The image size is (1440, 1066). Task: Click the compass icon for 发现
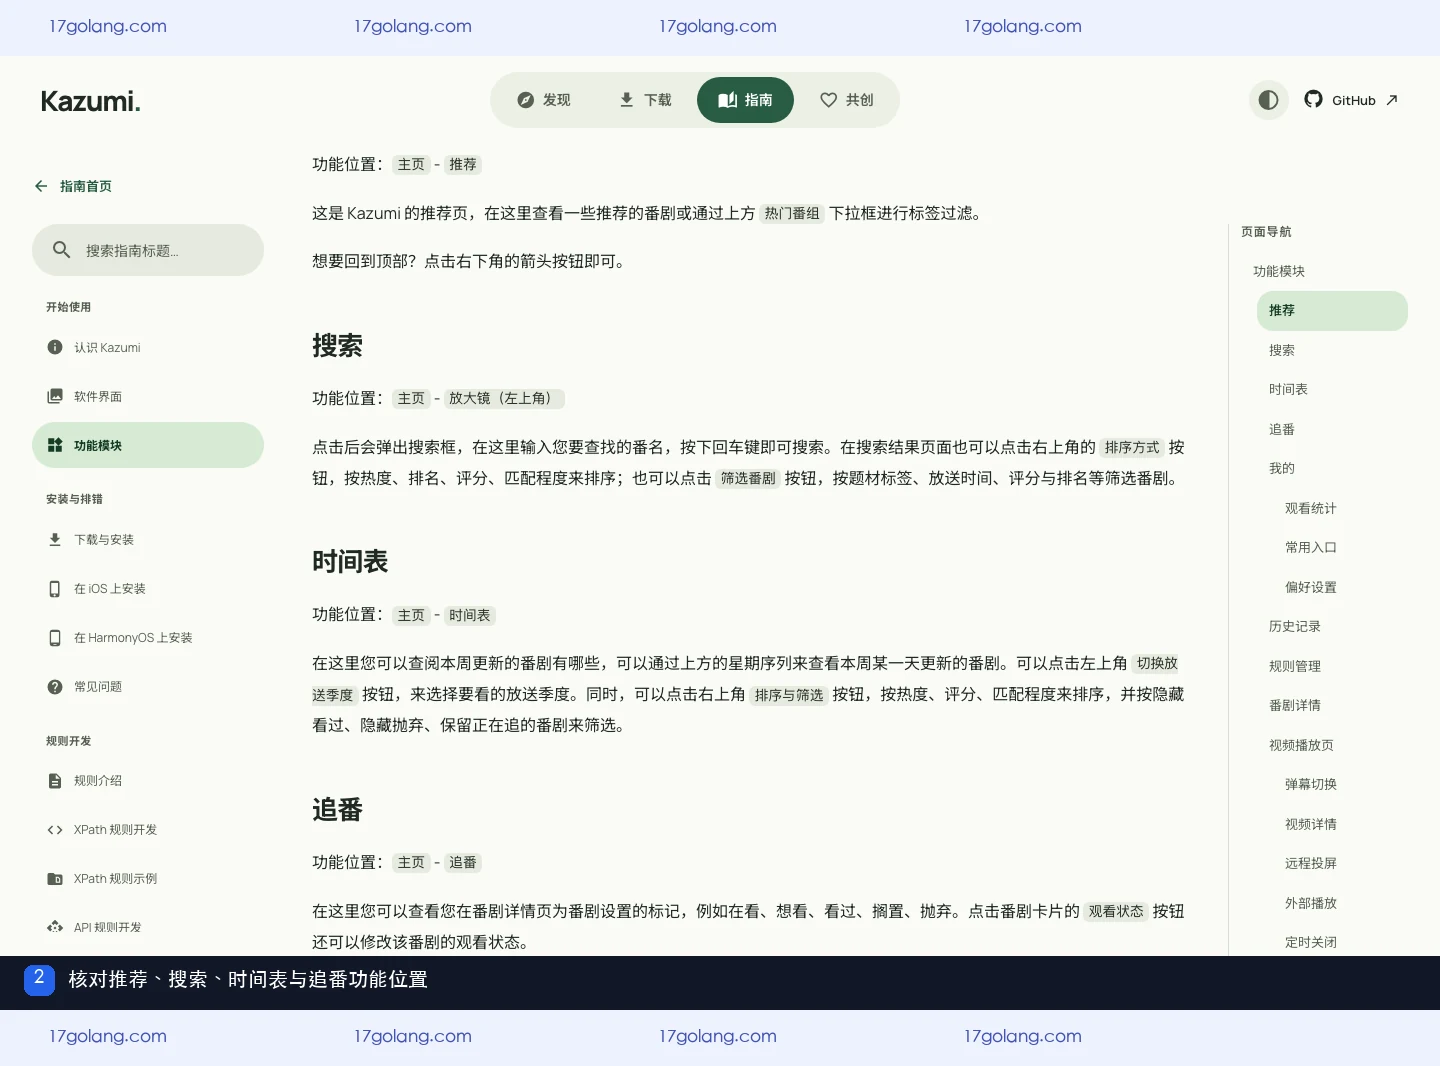point(525,100)
